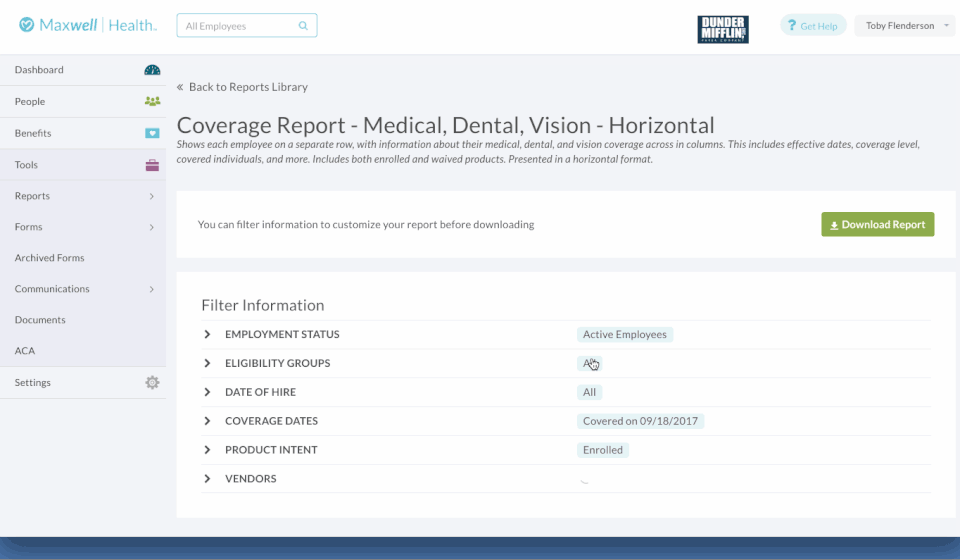This screenshot has height=560, width=960.
Task: Expand the Eligibility Groups filter
Action: pyautogui.click(x=208, y=363)
